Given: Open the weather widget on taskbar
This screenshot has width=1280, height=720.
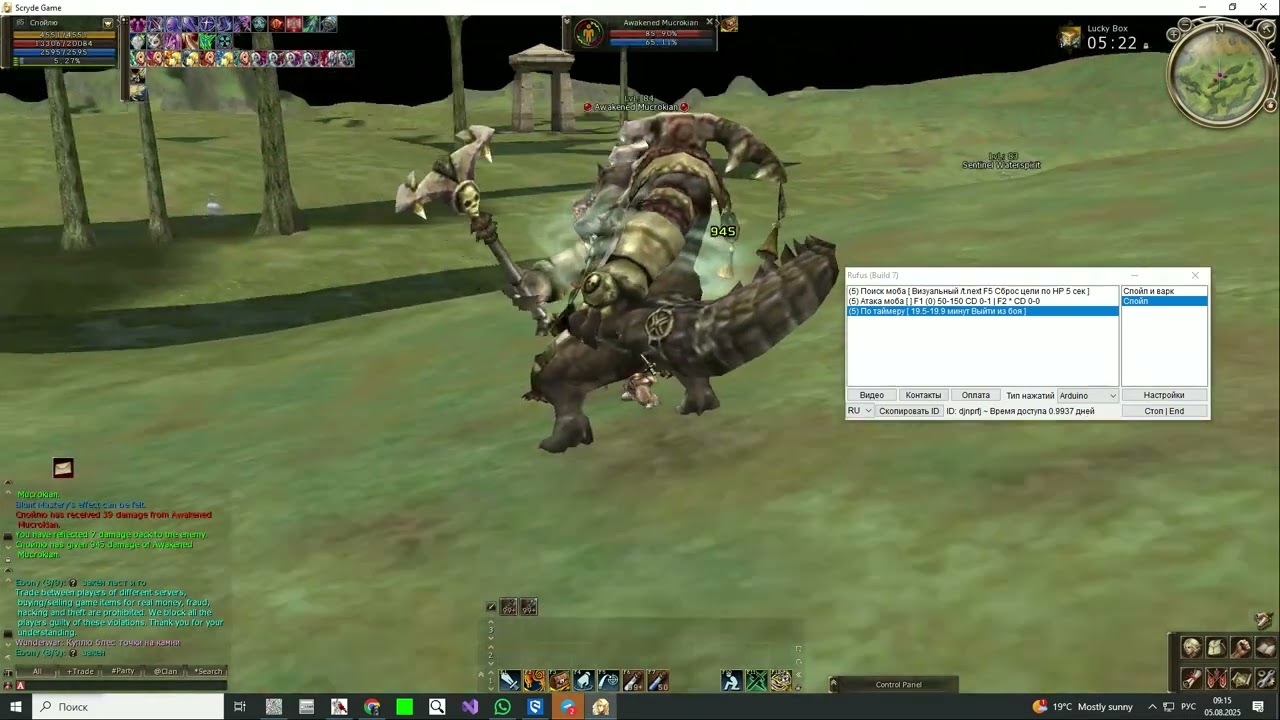Looking at the screenshot, I should coord(1083,707).
